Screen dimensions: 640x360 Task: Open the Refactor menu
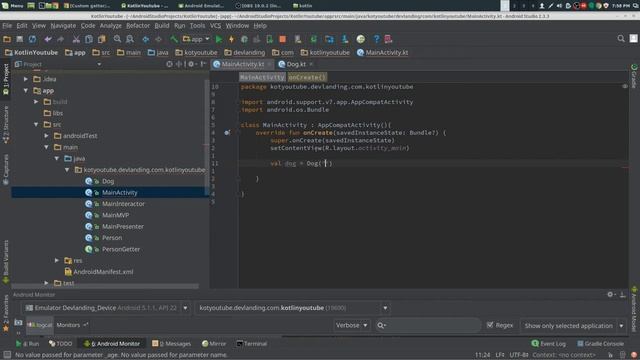138,25
